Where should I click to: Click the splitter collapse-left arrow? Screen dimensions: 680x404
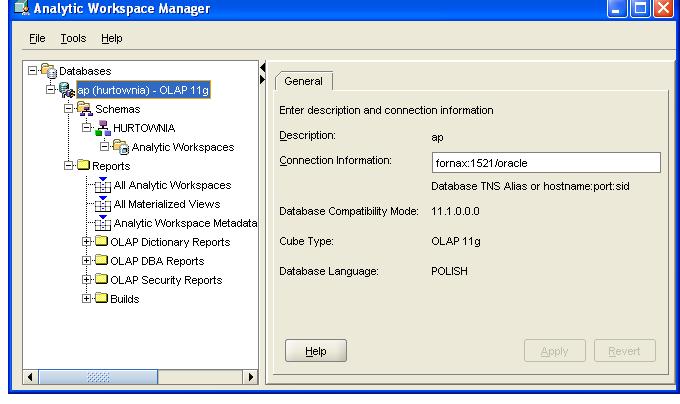click(x=262, y=67)
